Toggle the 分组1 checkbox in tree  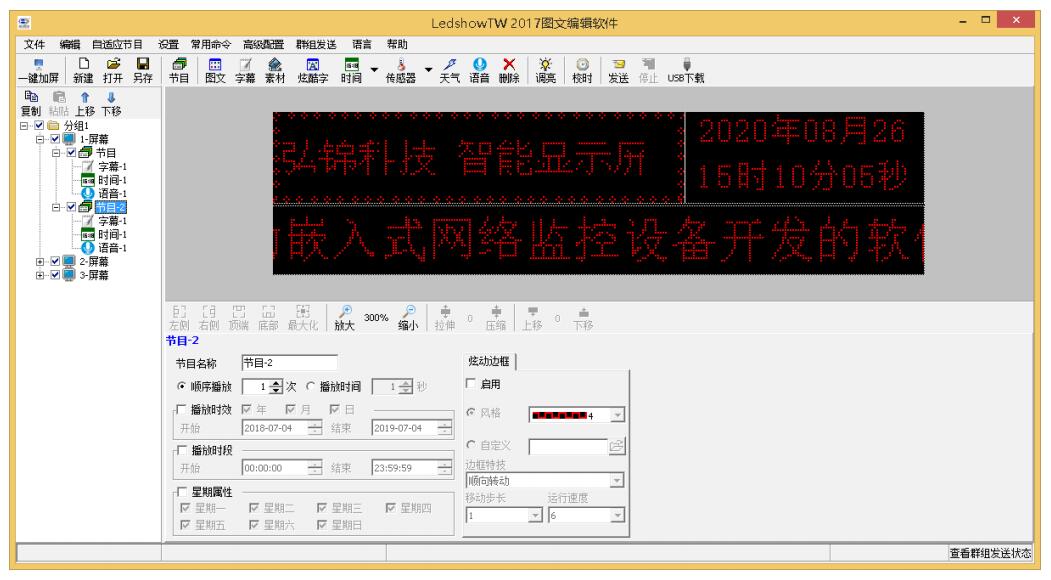39,125
